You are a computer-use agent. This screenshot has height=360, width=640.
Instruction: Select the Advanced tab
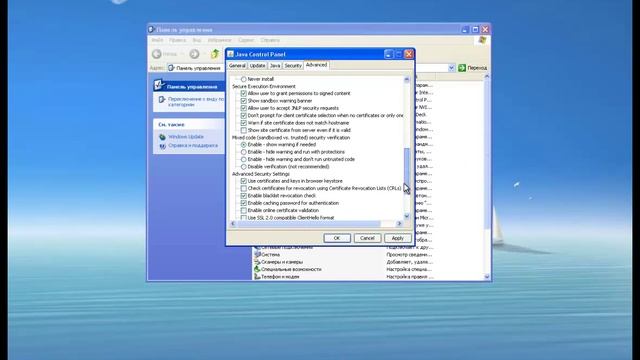coord(316,65)
